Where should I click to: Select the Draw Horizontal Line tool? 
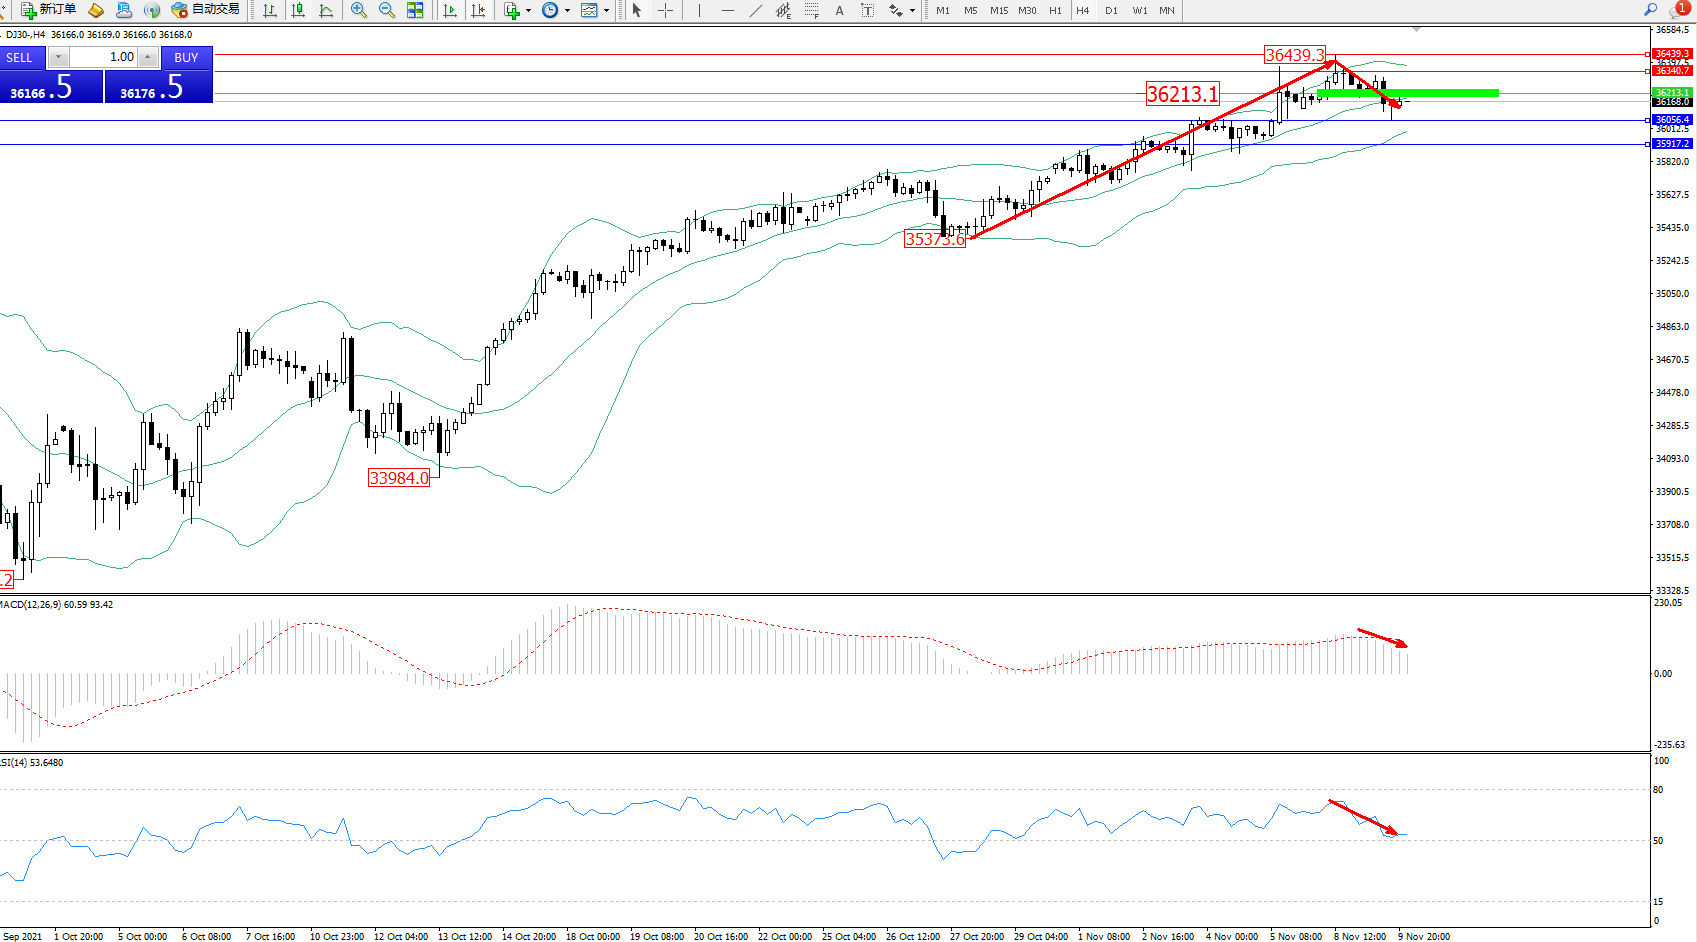727,10
